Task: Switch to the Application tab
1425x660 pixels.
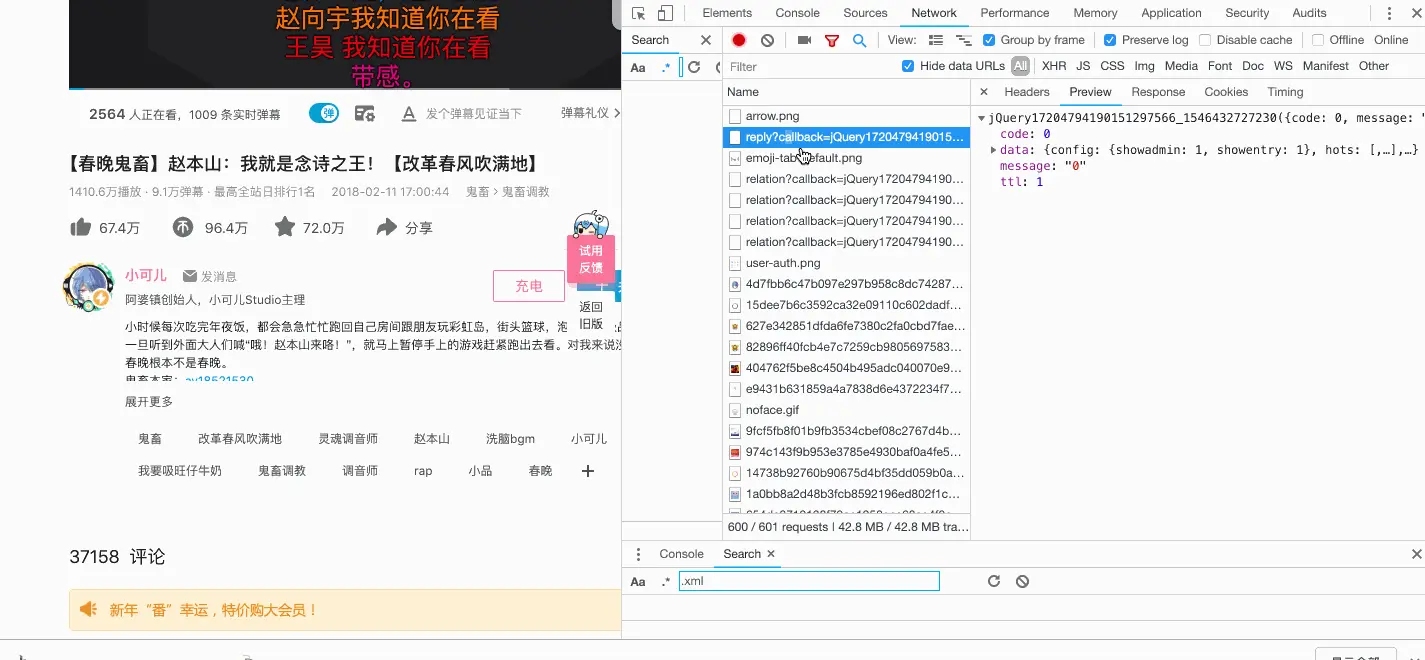Action: [x=1171, y=13]
